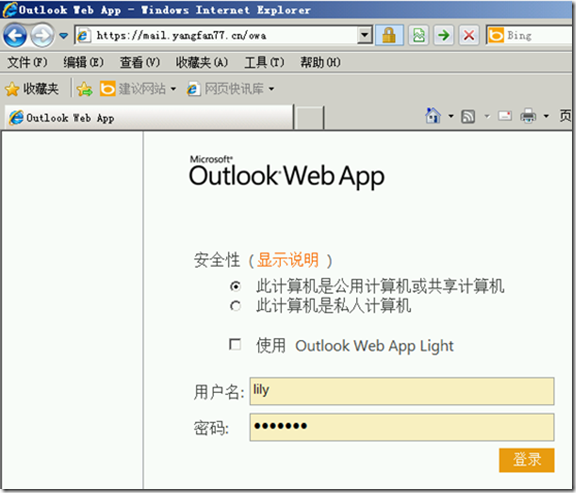The width and height of the screenshot is (576, 493).
Task: Click the 用户名 field containing lily
Action: pos(402,391)
